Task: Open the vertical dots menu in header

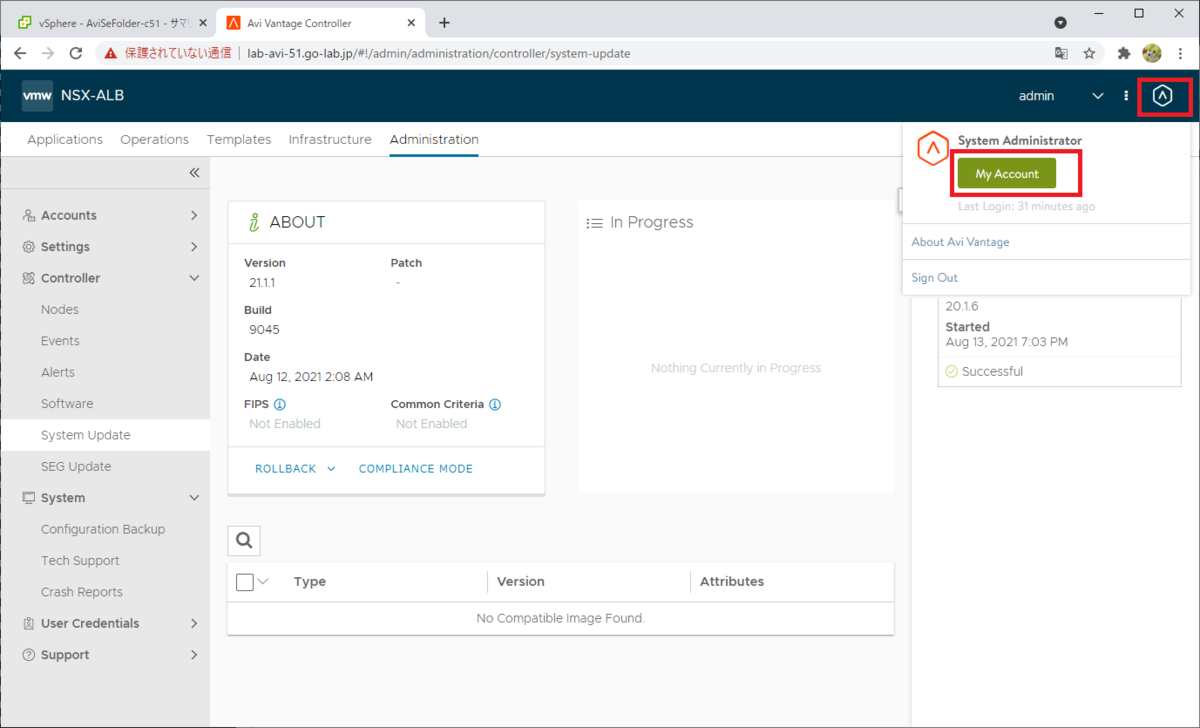Action: point(1126,96)
